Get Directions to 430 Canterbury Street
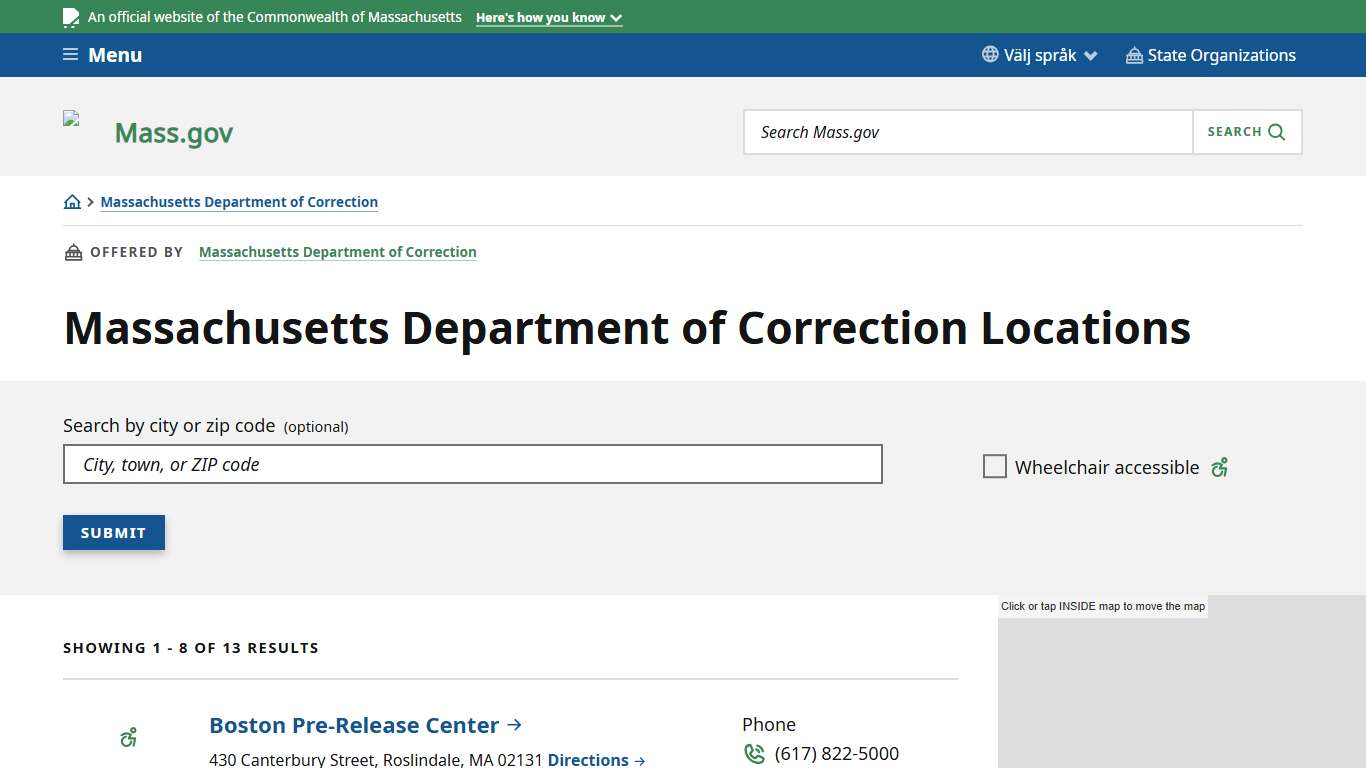 589,759
